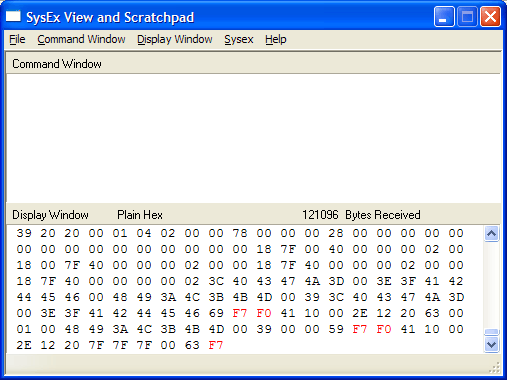
Task: Click the Plain Hex mode label
Action: coord(140,215)
